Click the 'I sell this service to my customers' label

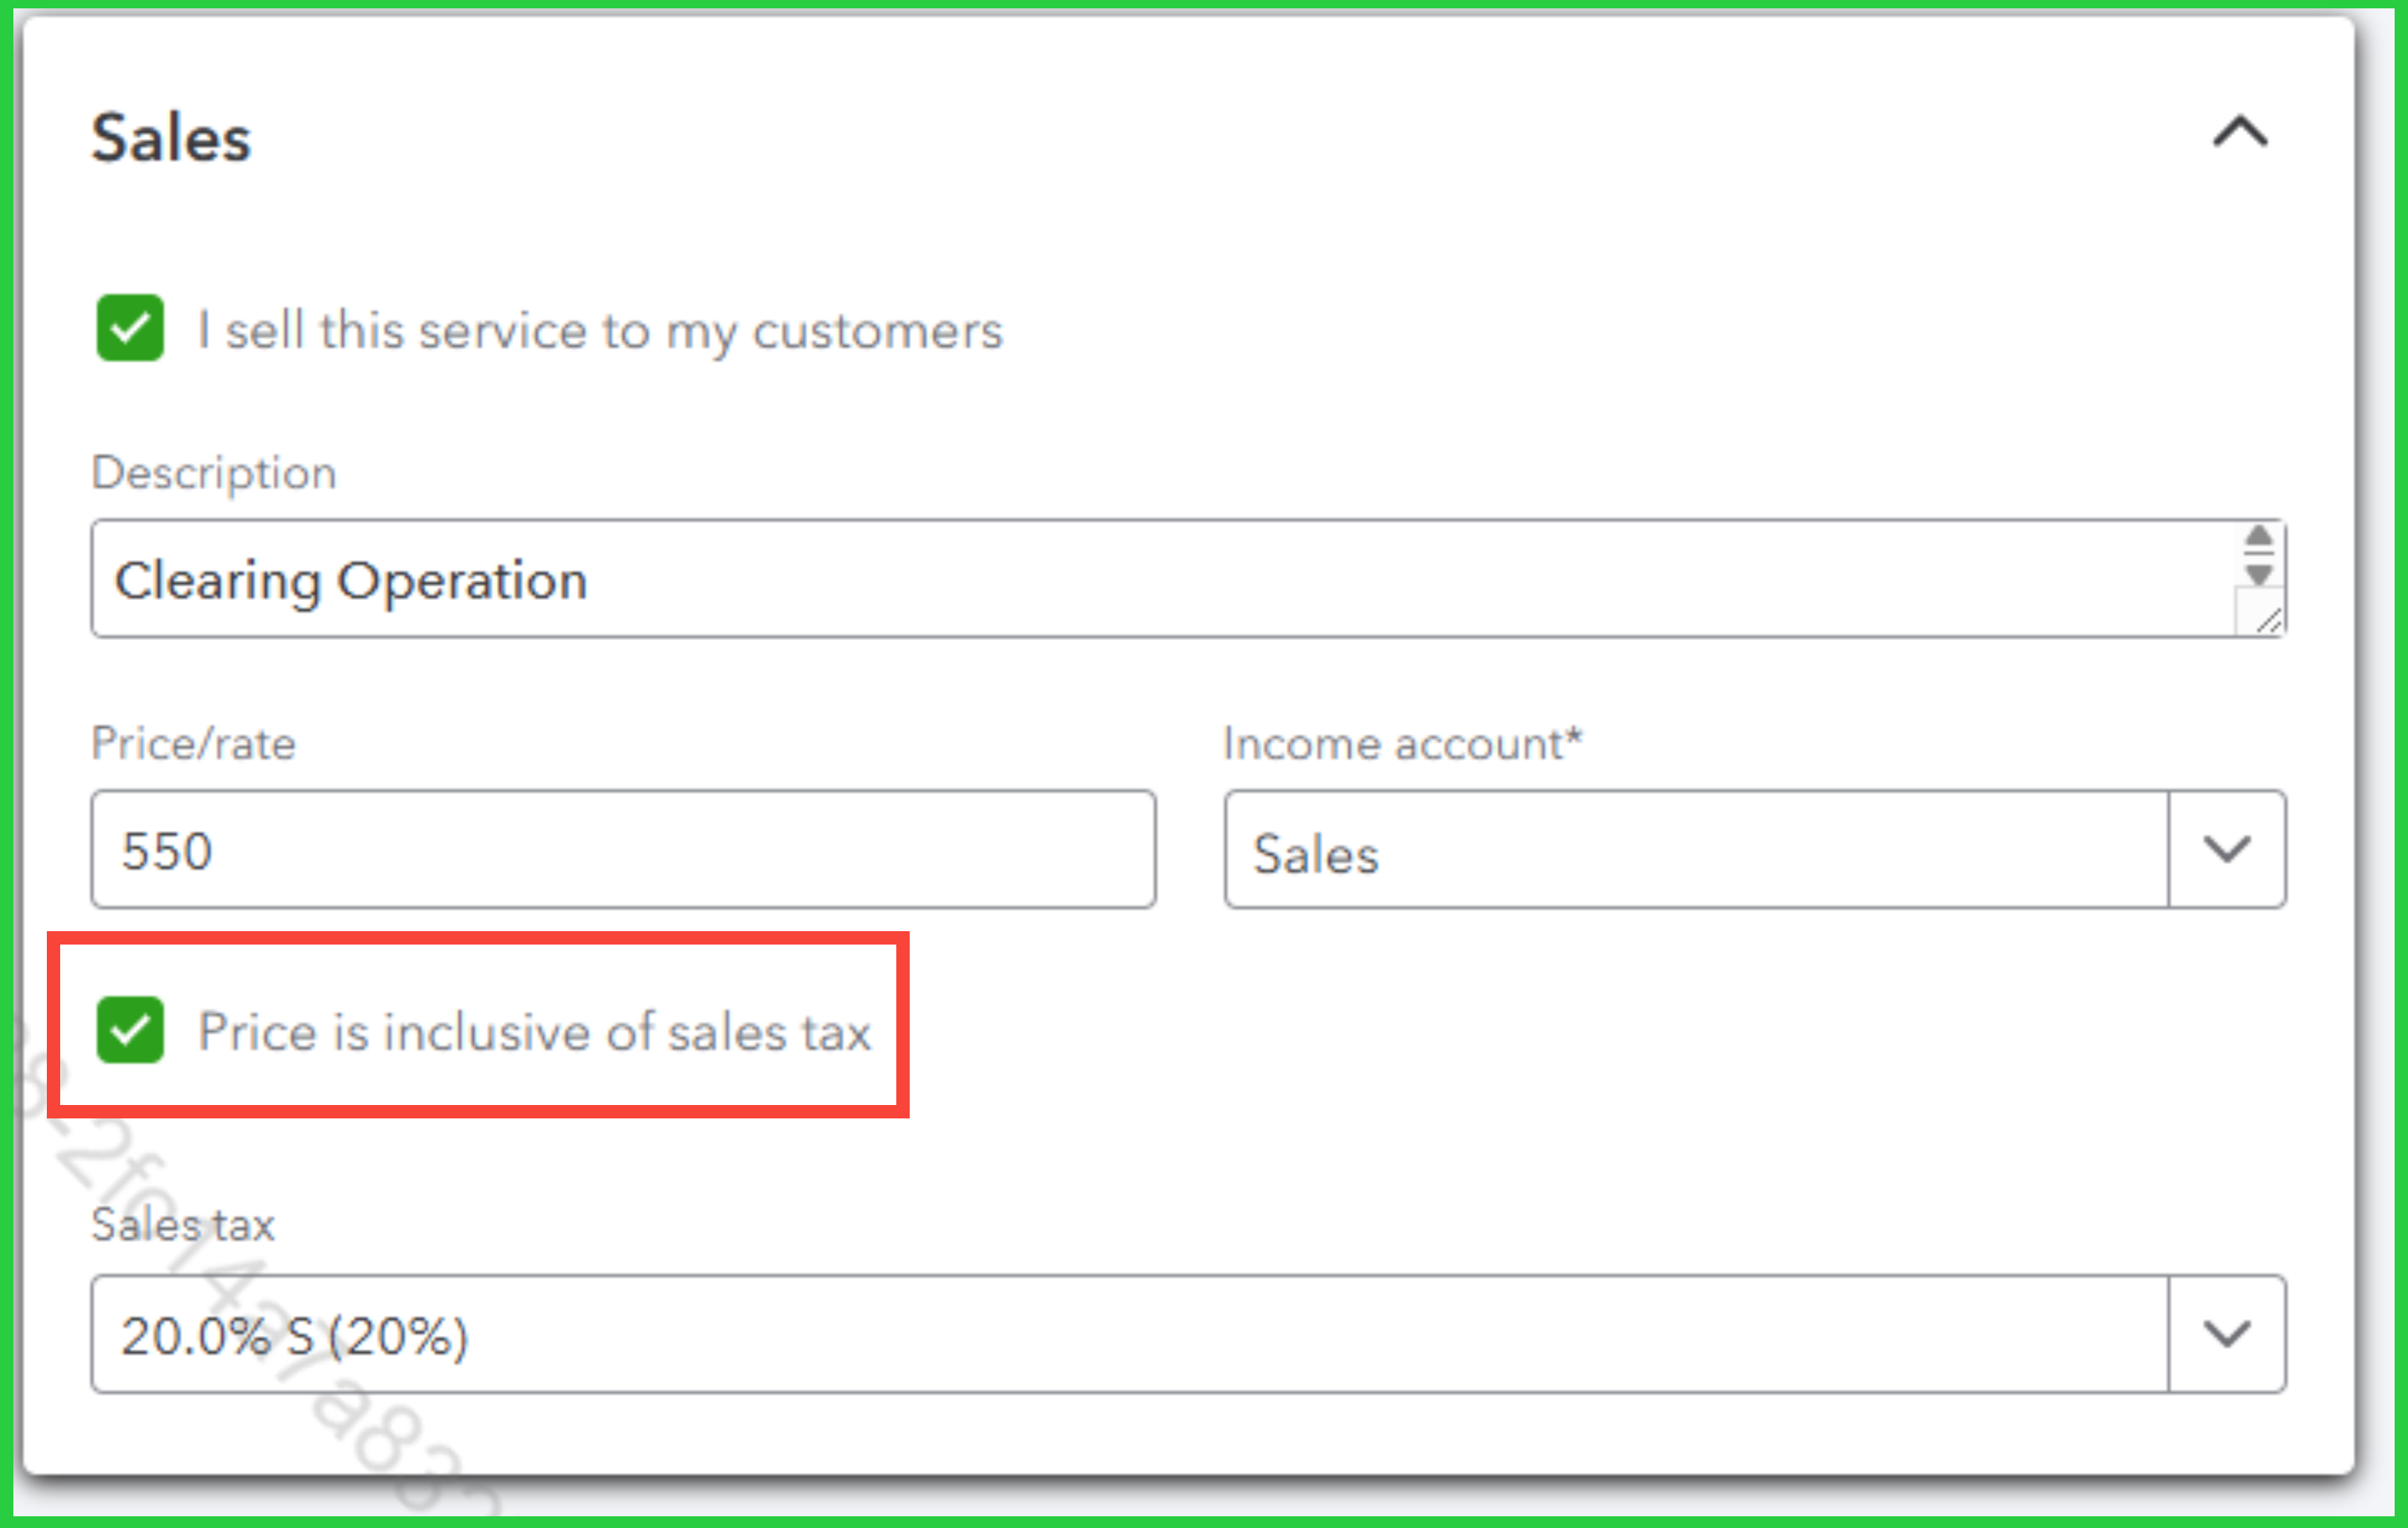599,331
